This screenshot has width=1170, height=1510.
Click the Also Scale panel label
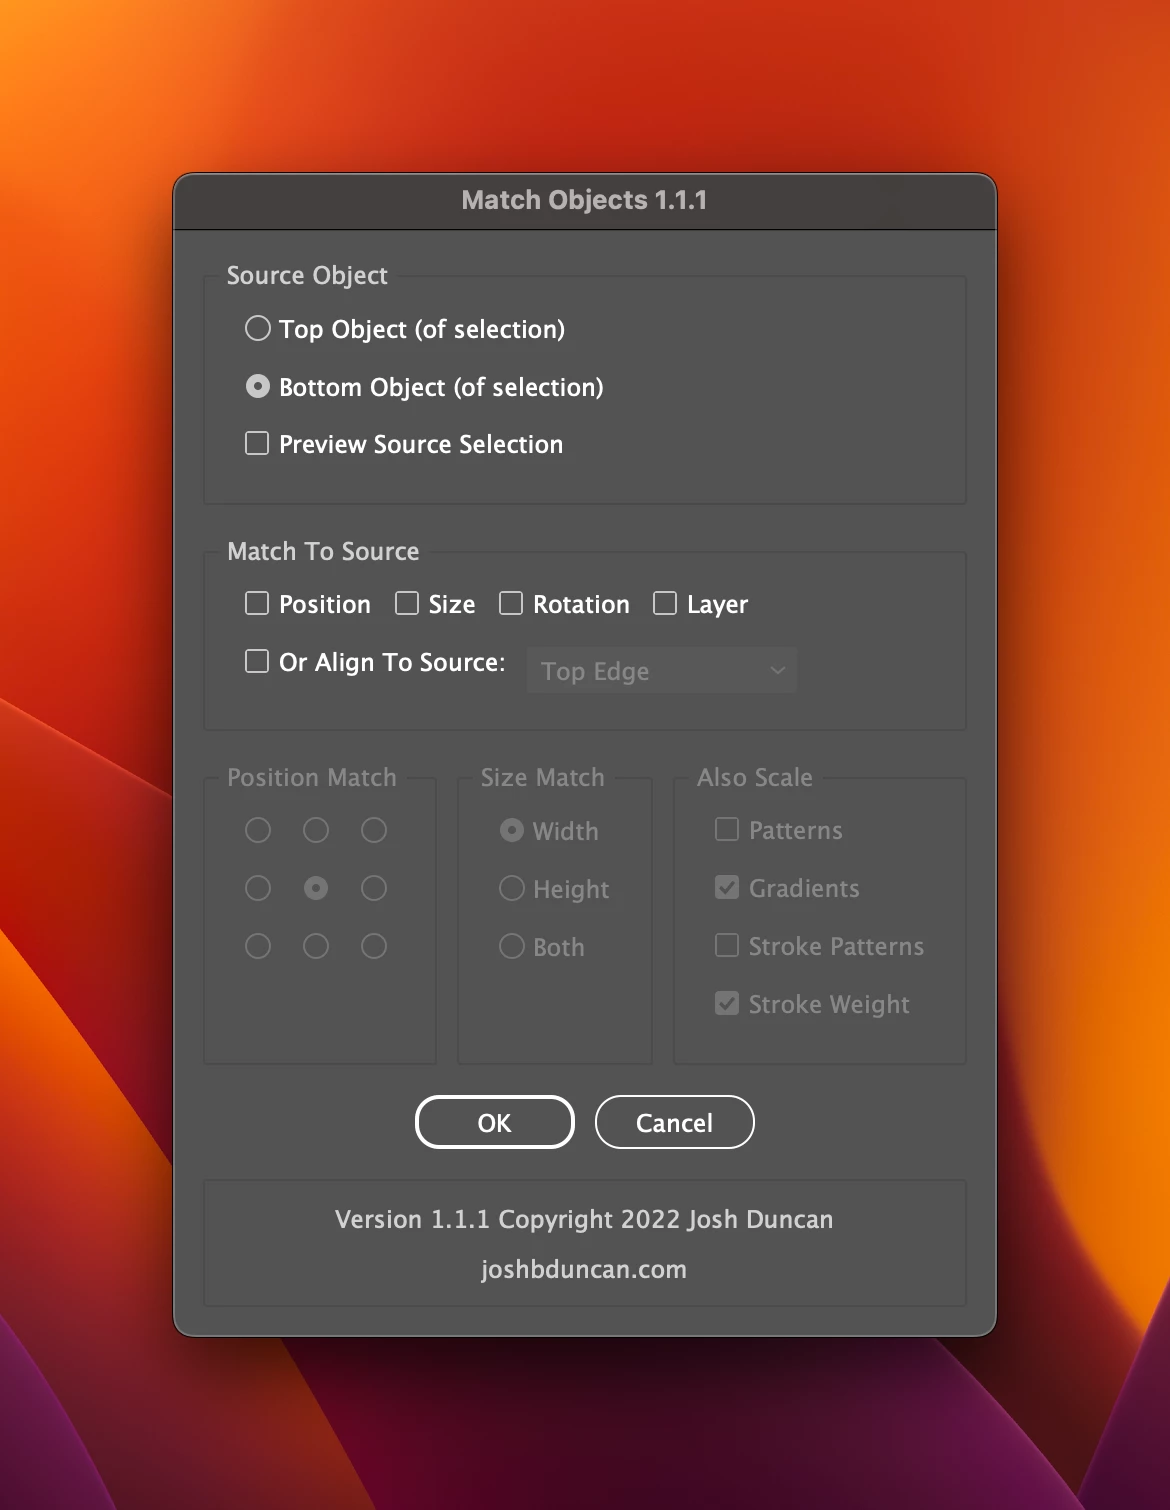(x=755, y=777)
